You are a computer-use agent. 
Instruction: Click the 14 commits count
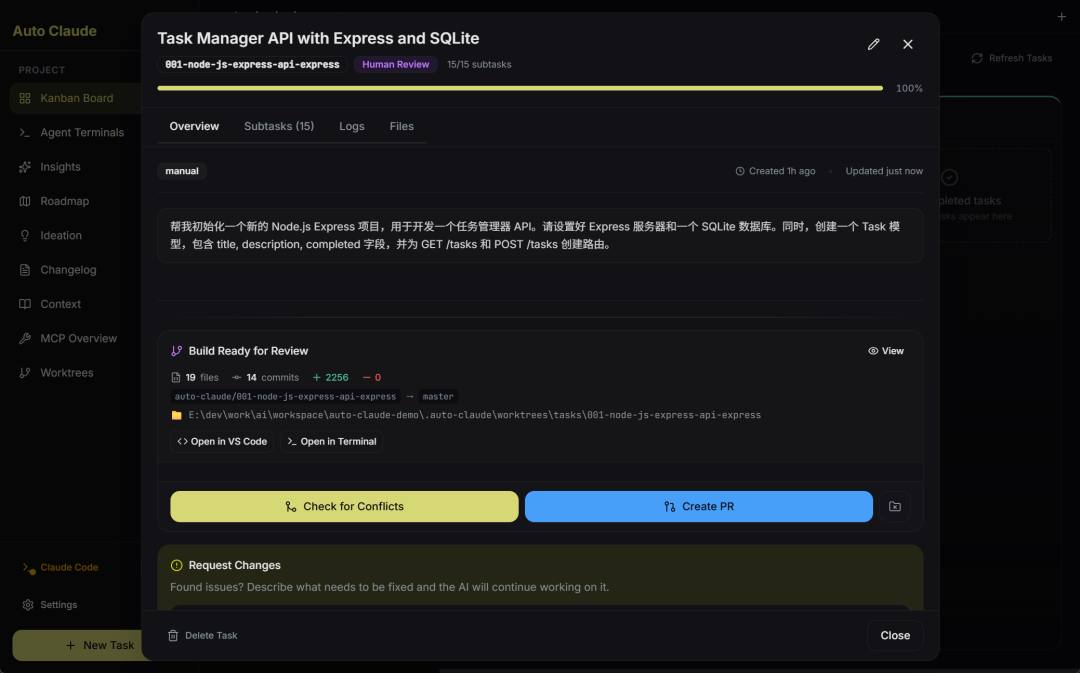click(265, 377)
